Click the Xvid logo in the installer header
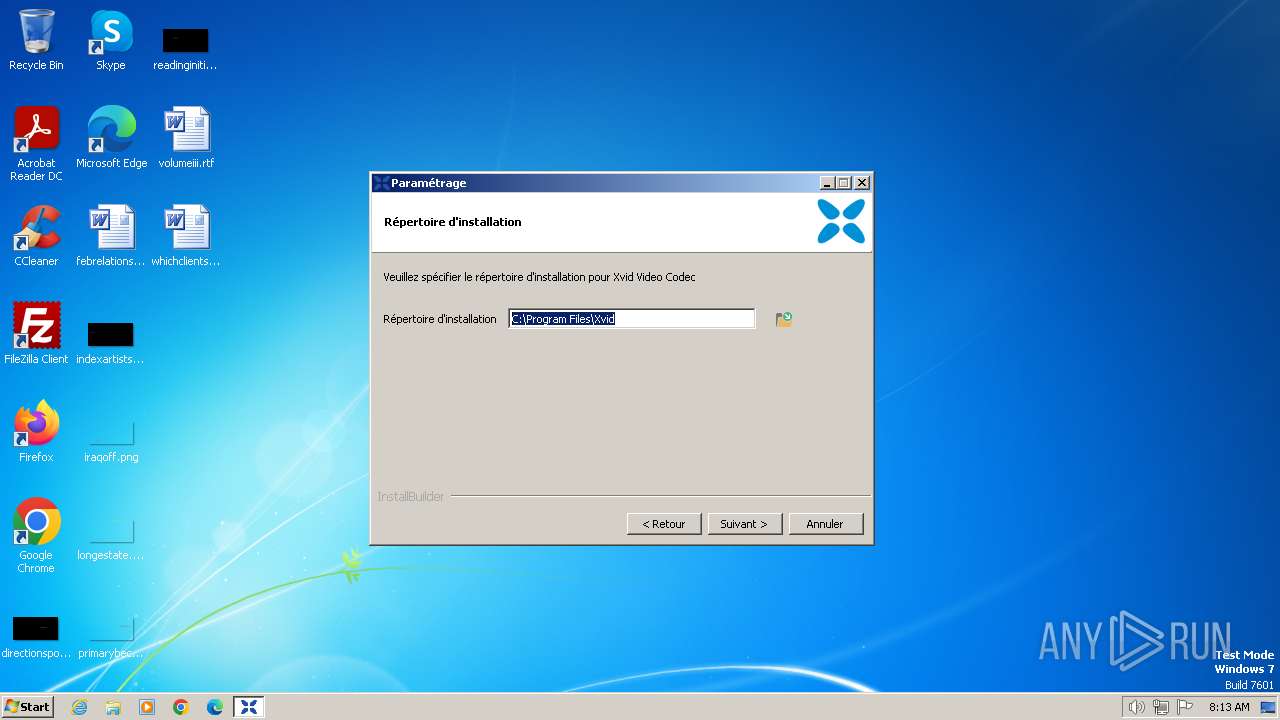Image resolution: width=1280 pixels, height=720 pixels. 841,221
